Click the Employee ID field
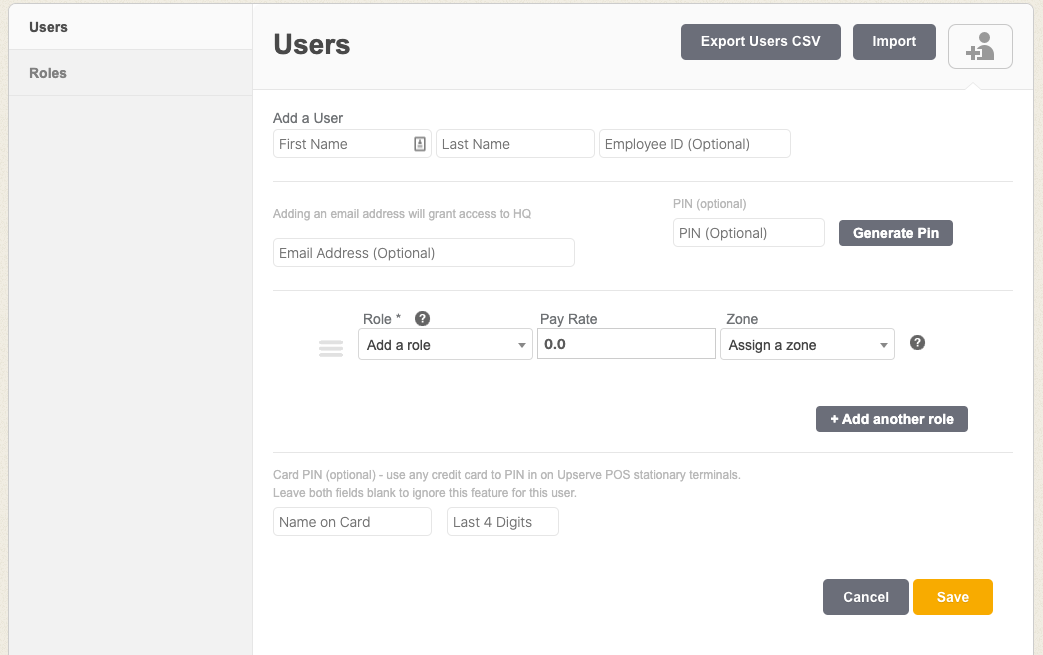Viewport: 1043px width, 655px height. [694, 143]
